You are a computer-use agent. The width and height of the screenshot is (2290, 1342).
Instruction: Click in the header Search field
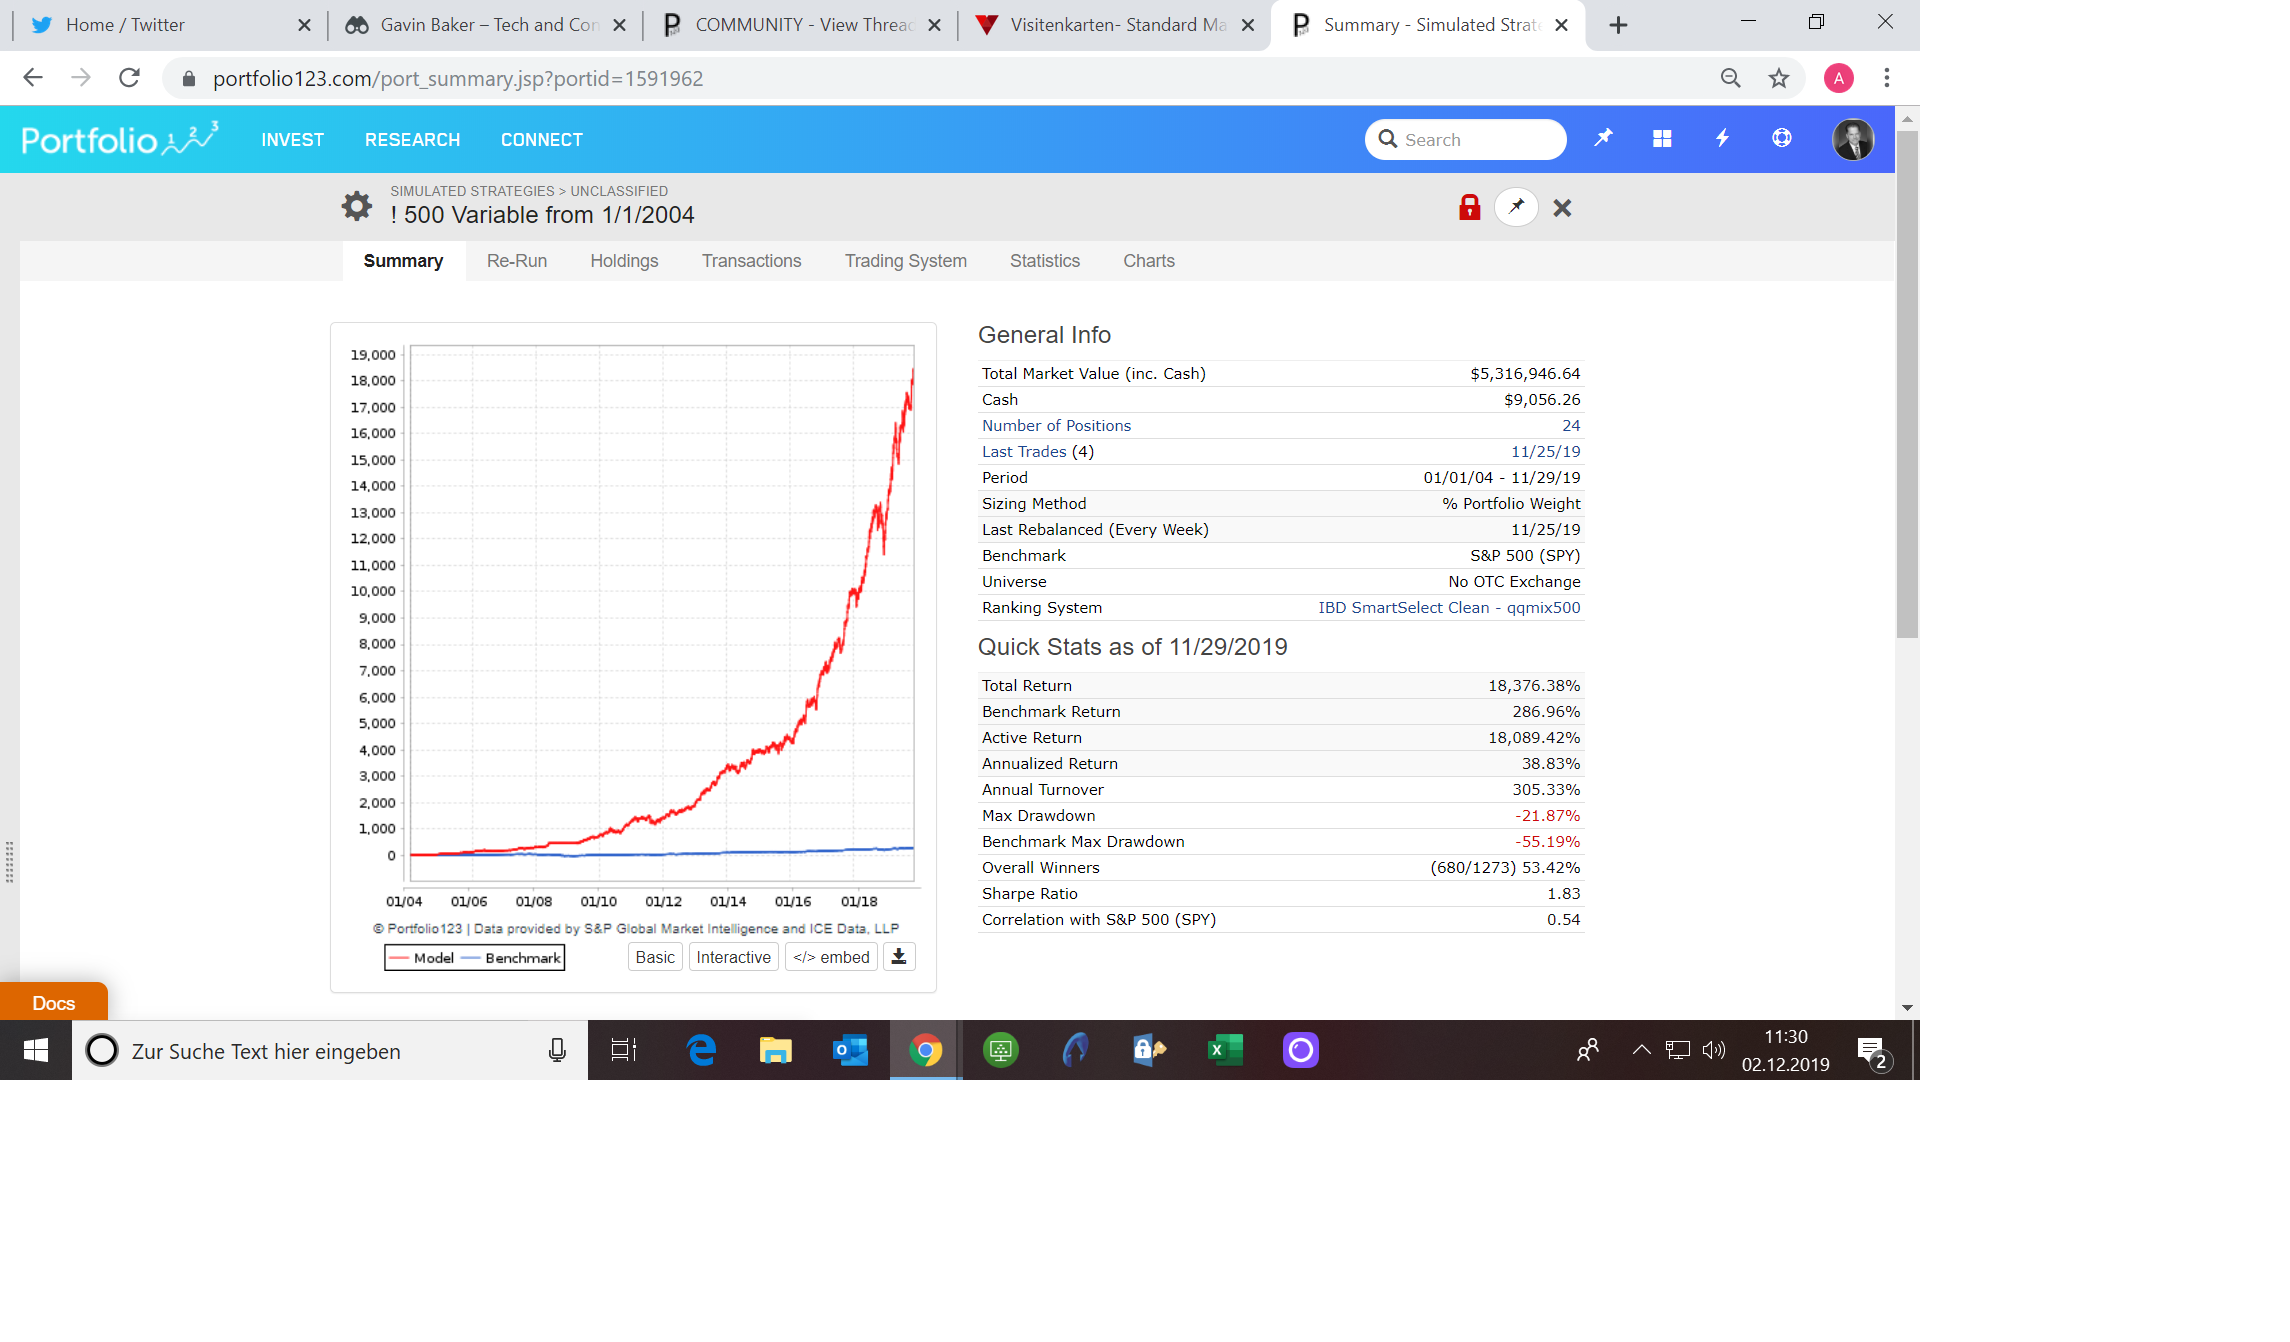[x=1465, y=139]
